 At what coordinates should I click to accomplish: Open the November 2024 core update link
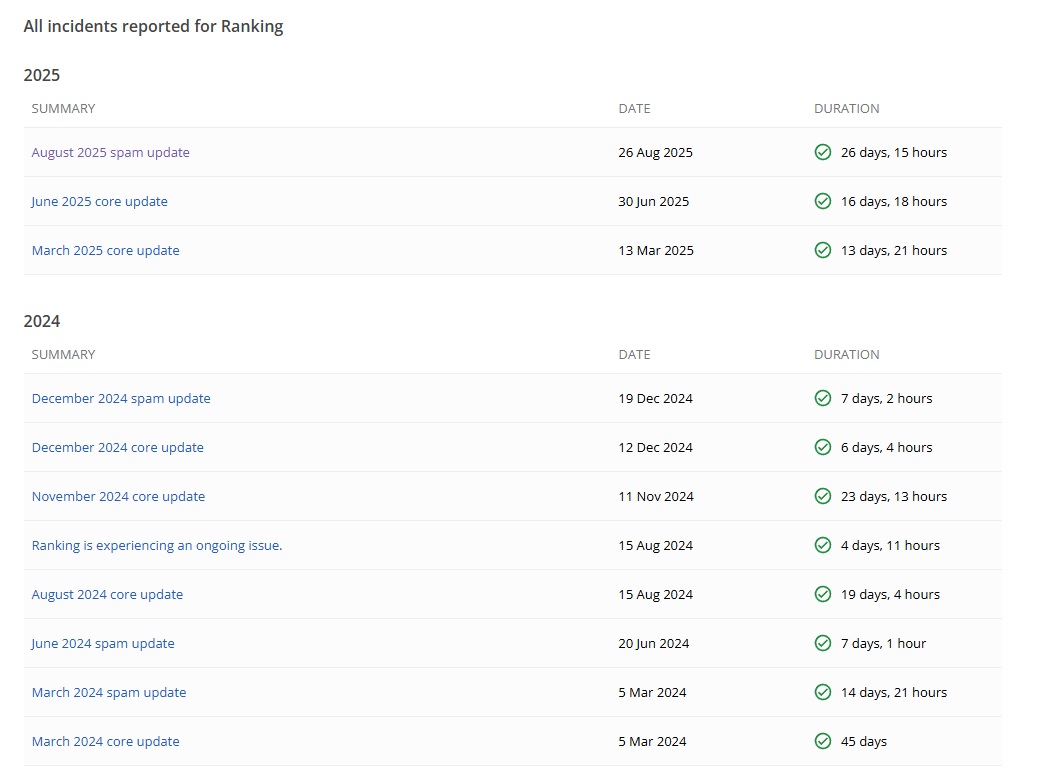pos(118,497)
